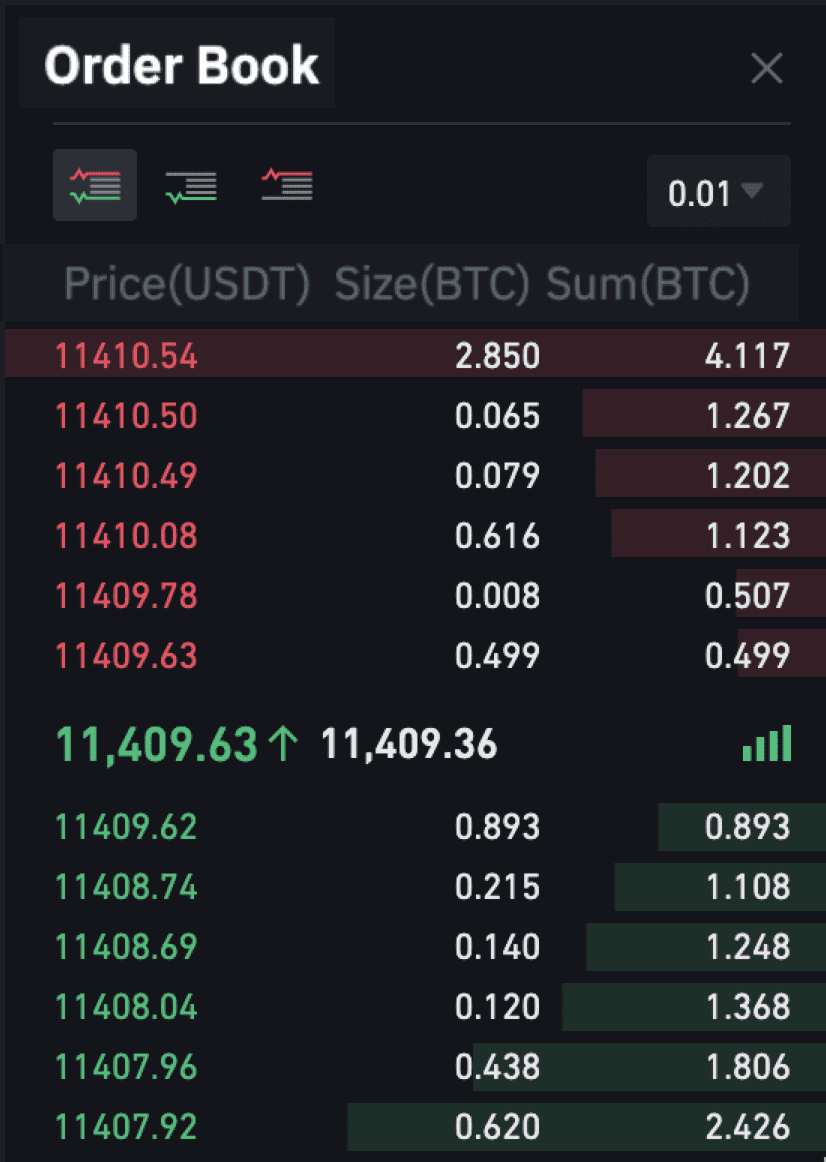Click the Size(BTC) column header
826x1162 pixels.
pyautogui.click(x=433, y=283)
